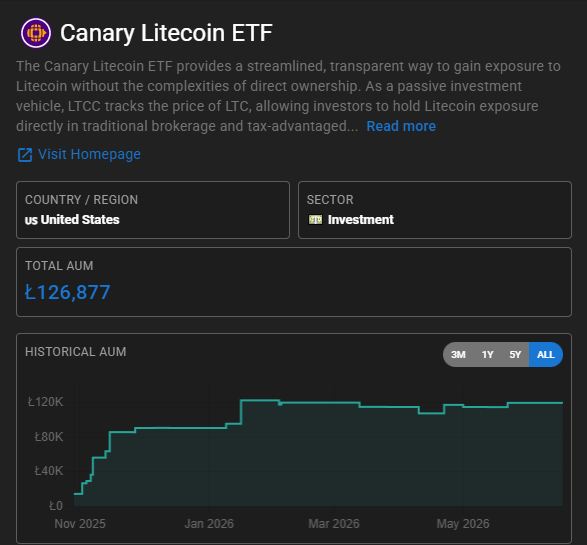The height and width of the screenshot is (545, 587).
Task: Open the Visit Homepage link
Action: (89, 154)
